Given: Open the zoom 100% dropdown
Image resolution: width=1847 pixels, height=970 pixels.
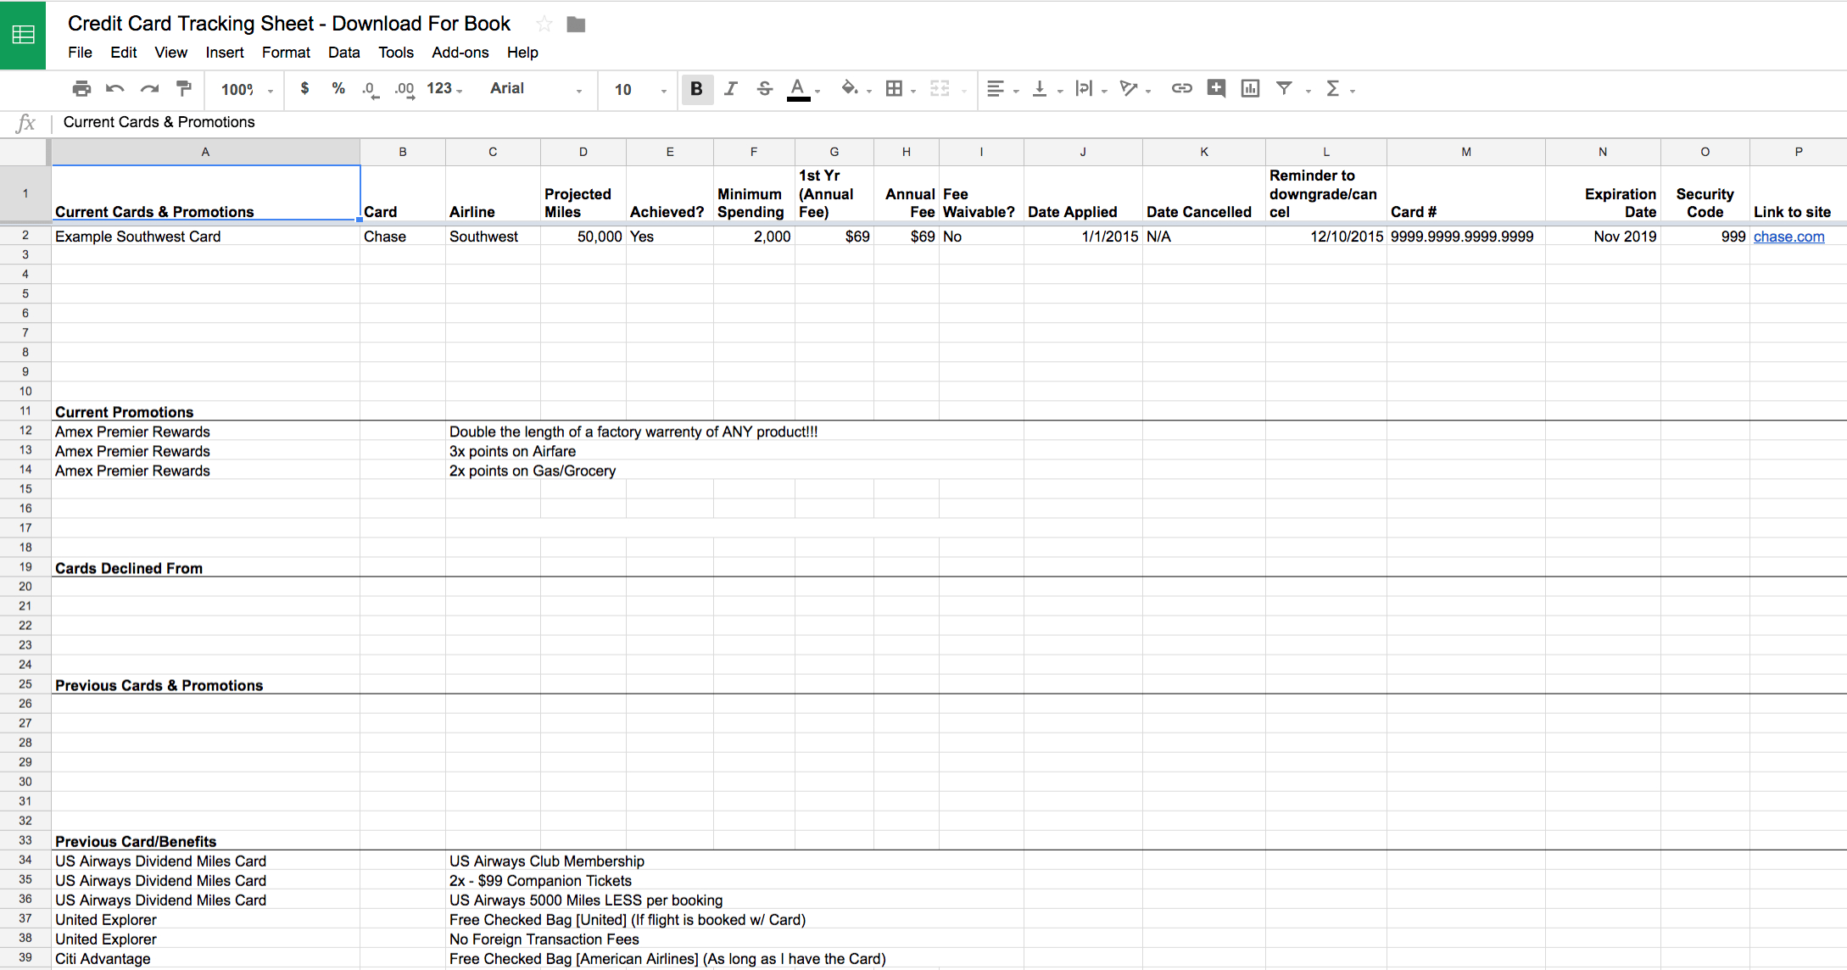Looking at the screenshot, I should (x=246, y=89).
